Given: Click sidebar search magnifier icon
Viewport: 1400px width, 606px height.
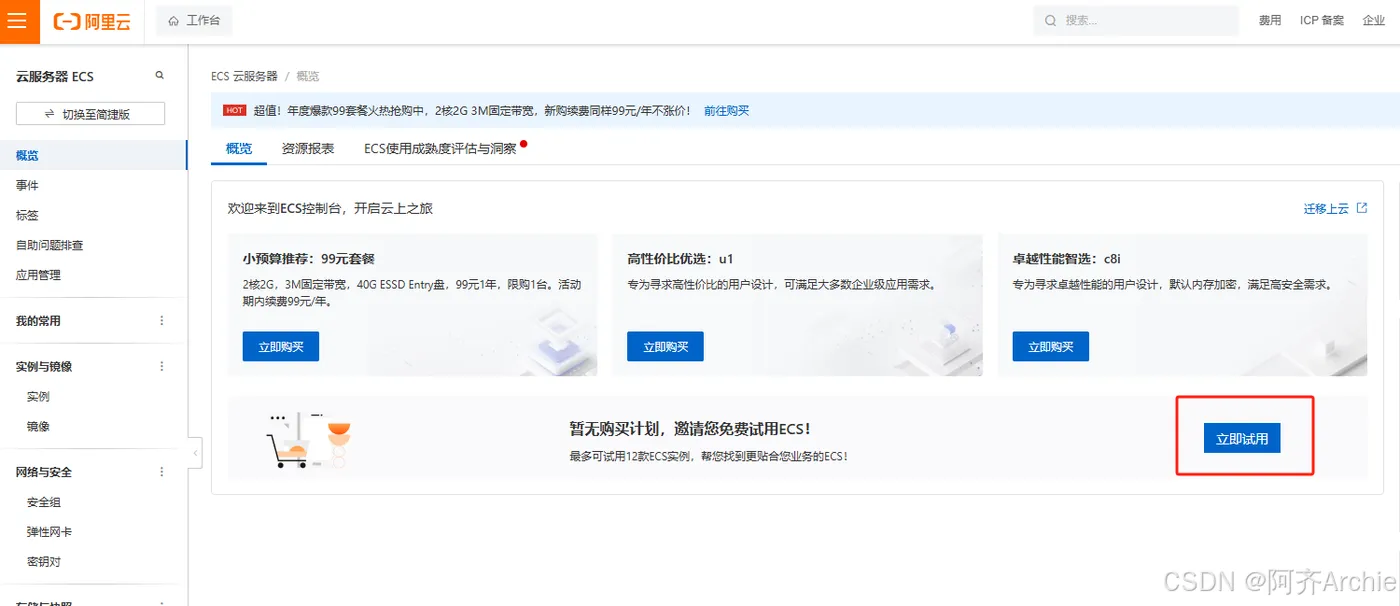Looking at the screenshot, I should click(x=159, y=76).
